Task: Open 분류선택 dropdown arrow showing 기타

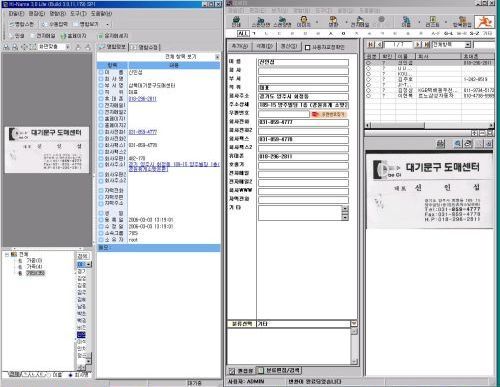Action: point(354,324)
